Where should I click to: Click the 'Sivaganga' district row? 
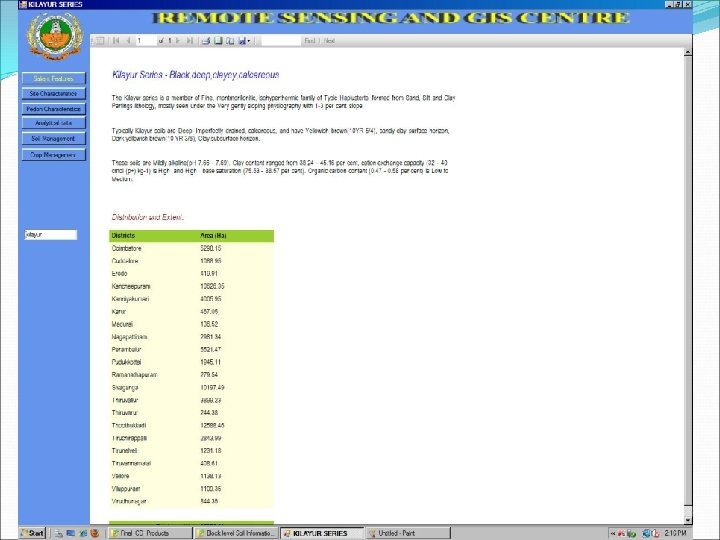[191, 388]
